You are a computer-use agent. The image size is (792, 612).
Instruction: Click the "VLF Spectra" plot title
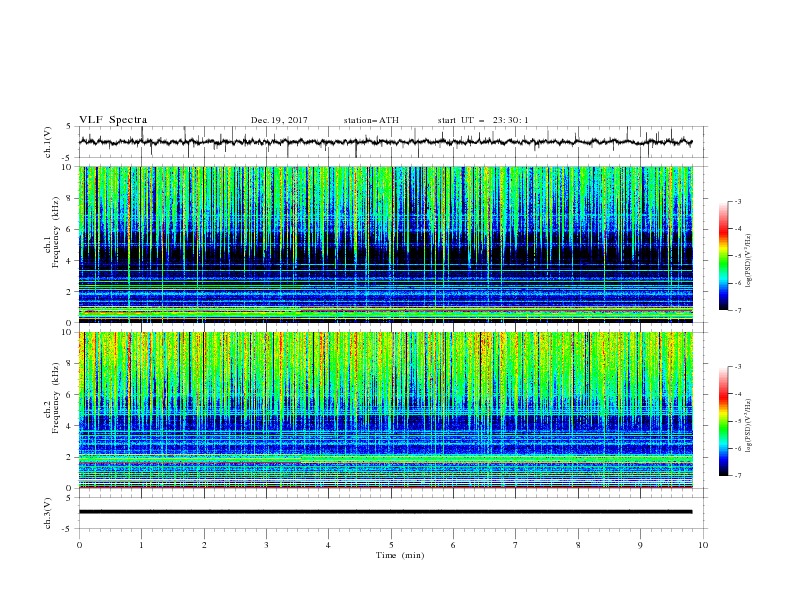113,120
